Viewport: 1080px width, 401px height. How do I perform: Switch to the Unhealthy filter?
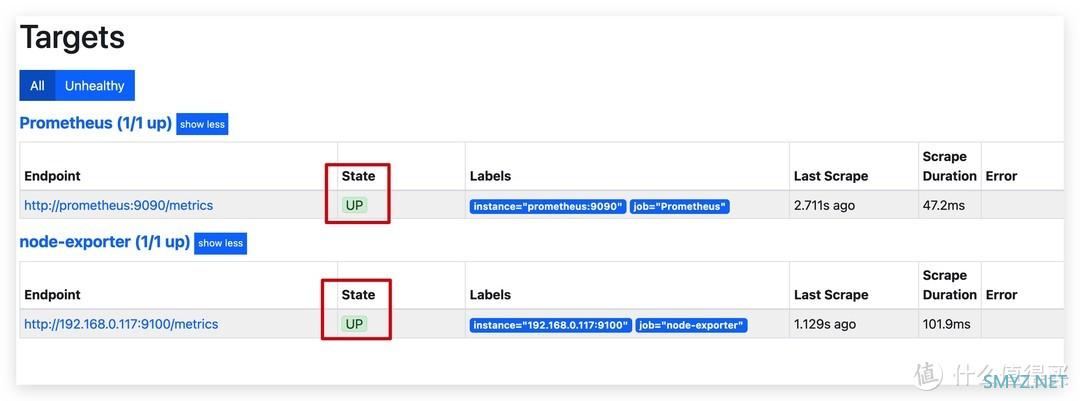[x=94, y=85]
